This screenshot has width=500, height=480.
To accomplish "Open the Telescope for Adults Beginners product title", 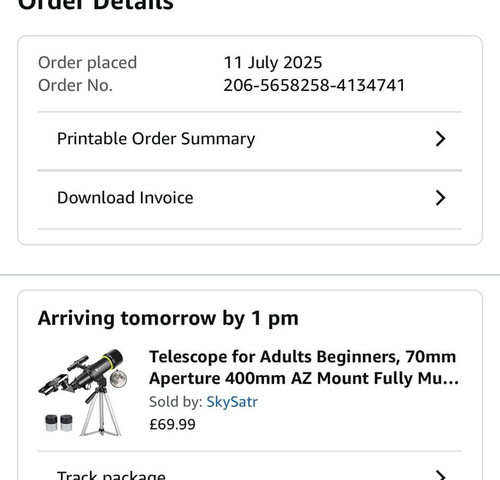I will [x=304, y=367].
